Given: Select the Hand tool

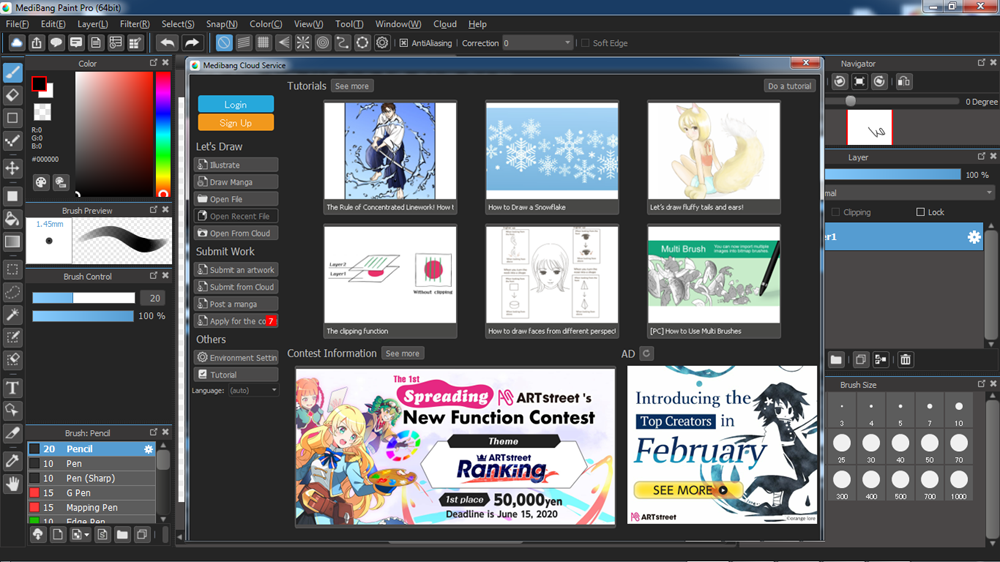Looking at the screenshot, I should tap(12, 484).
